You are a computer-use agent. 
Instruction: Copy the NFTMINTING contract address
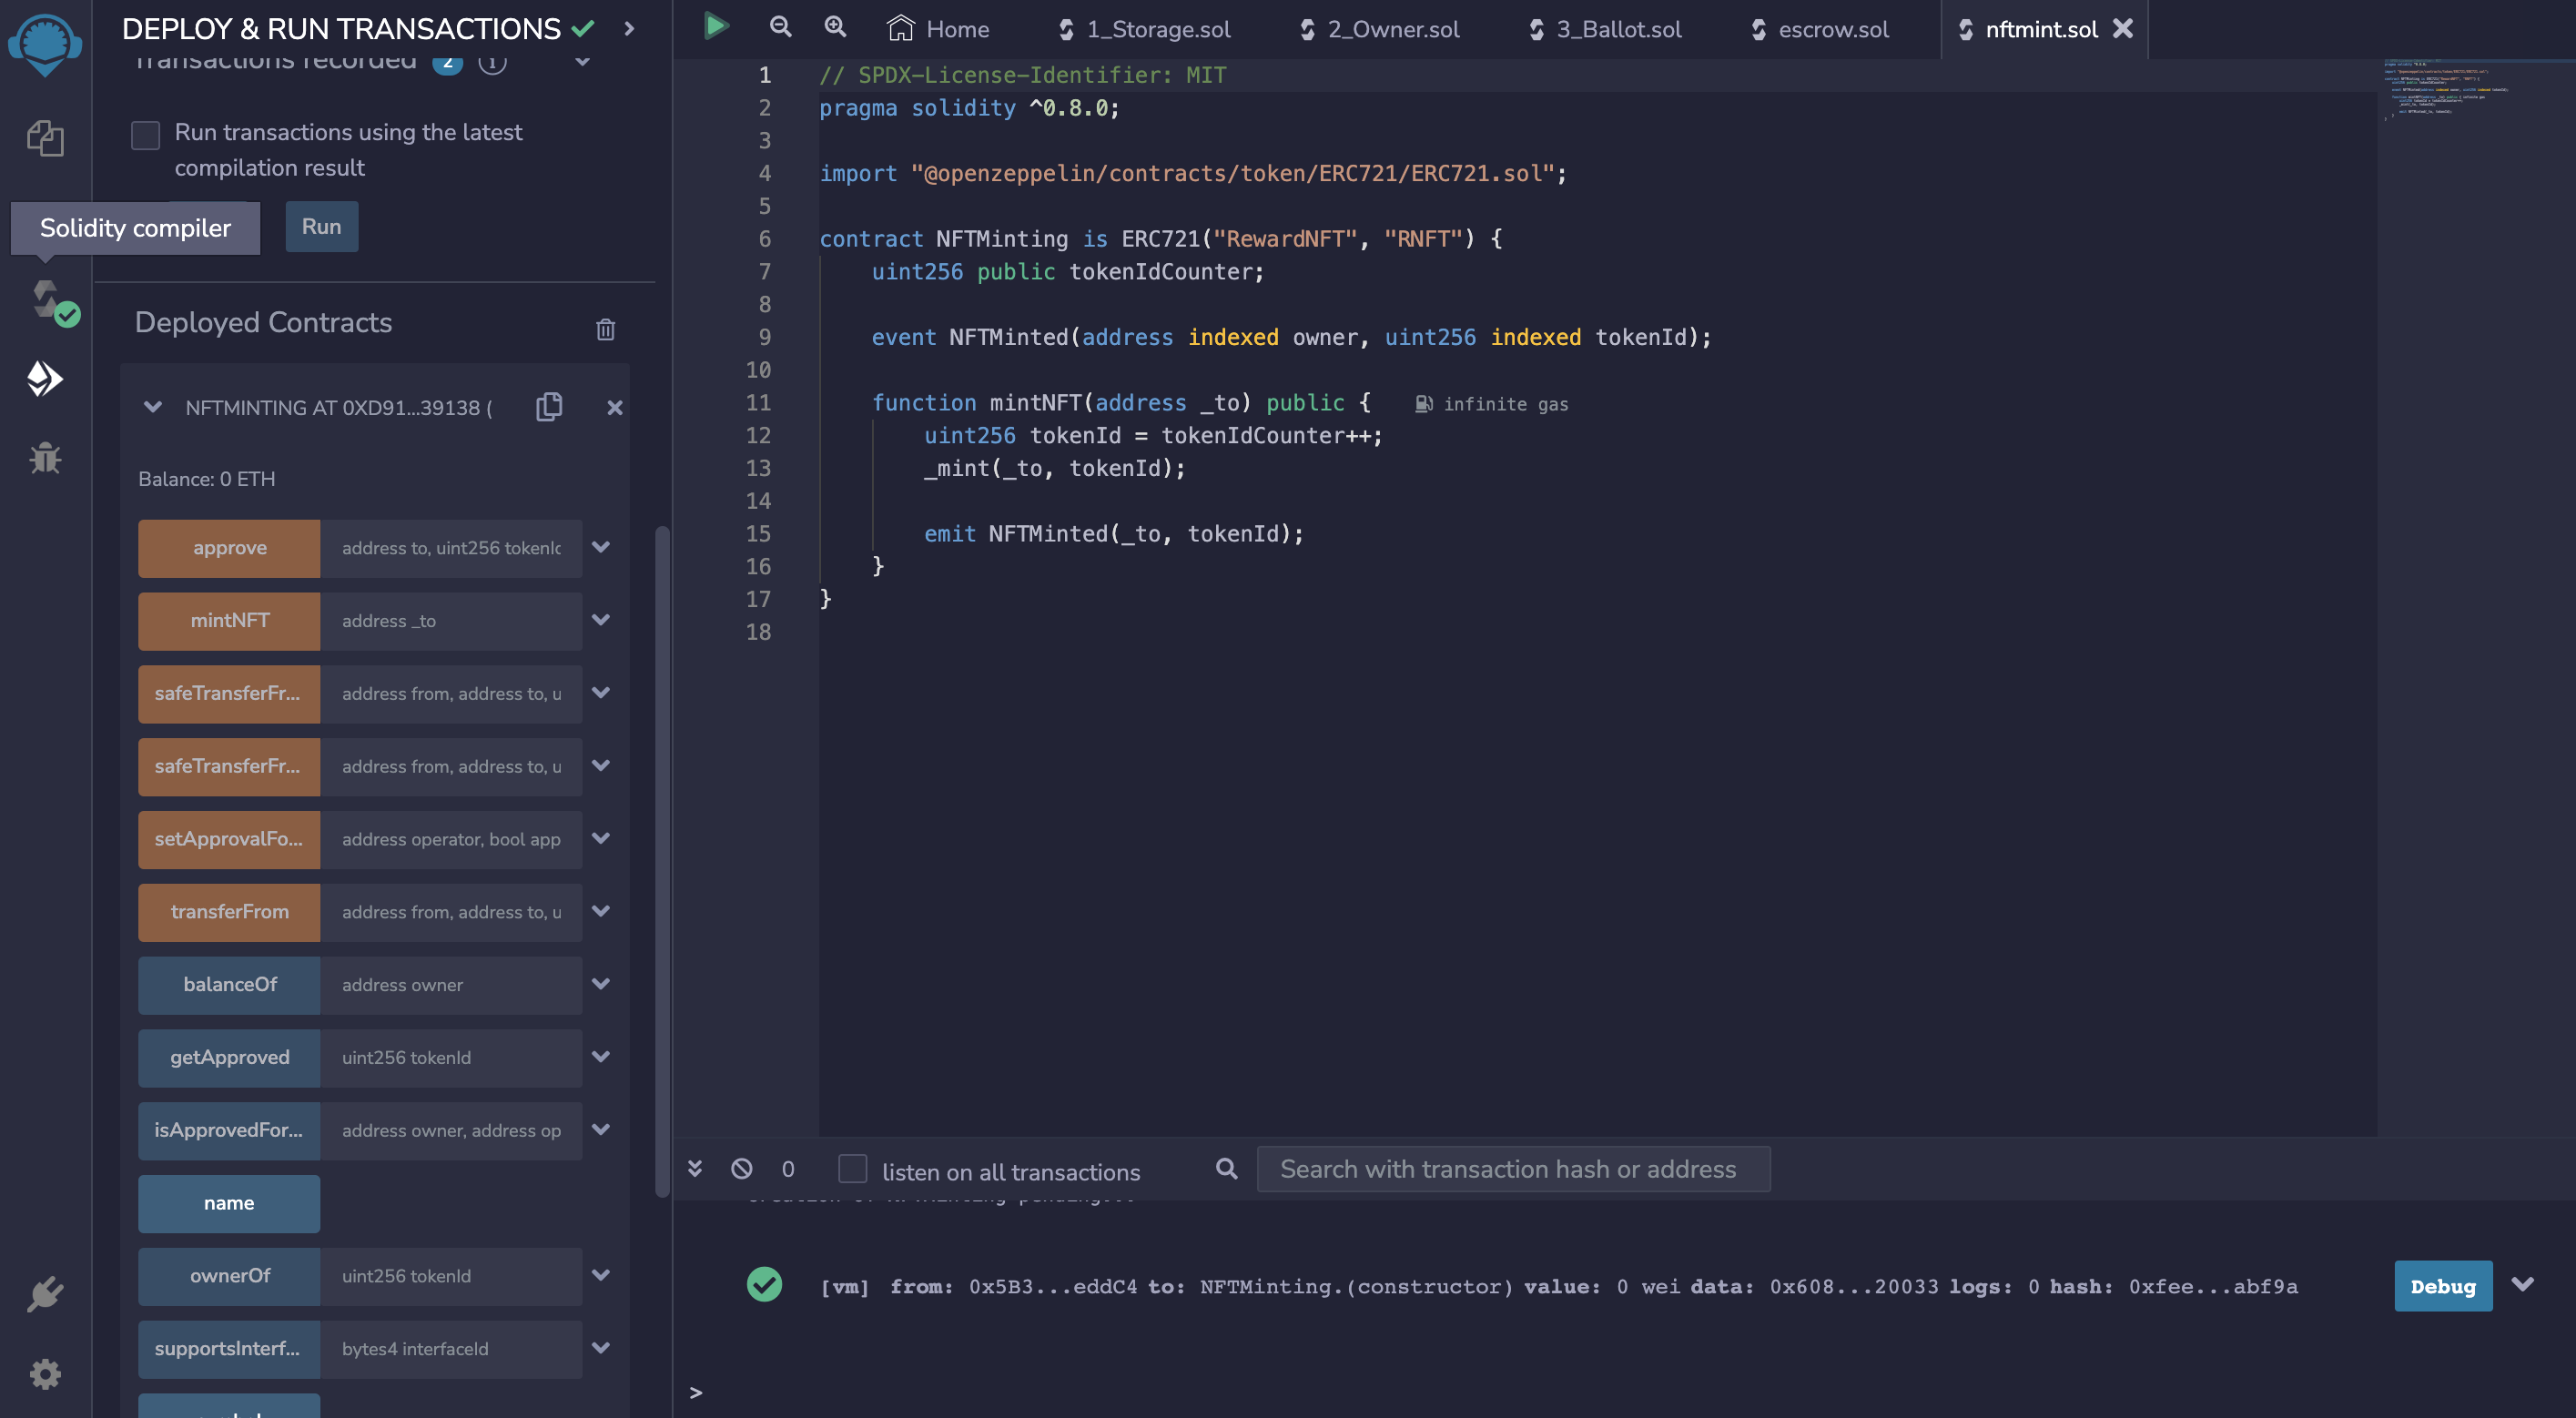(x=549, y=407)
